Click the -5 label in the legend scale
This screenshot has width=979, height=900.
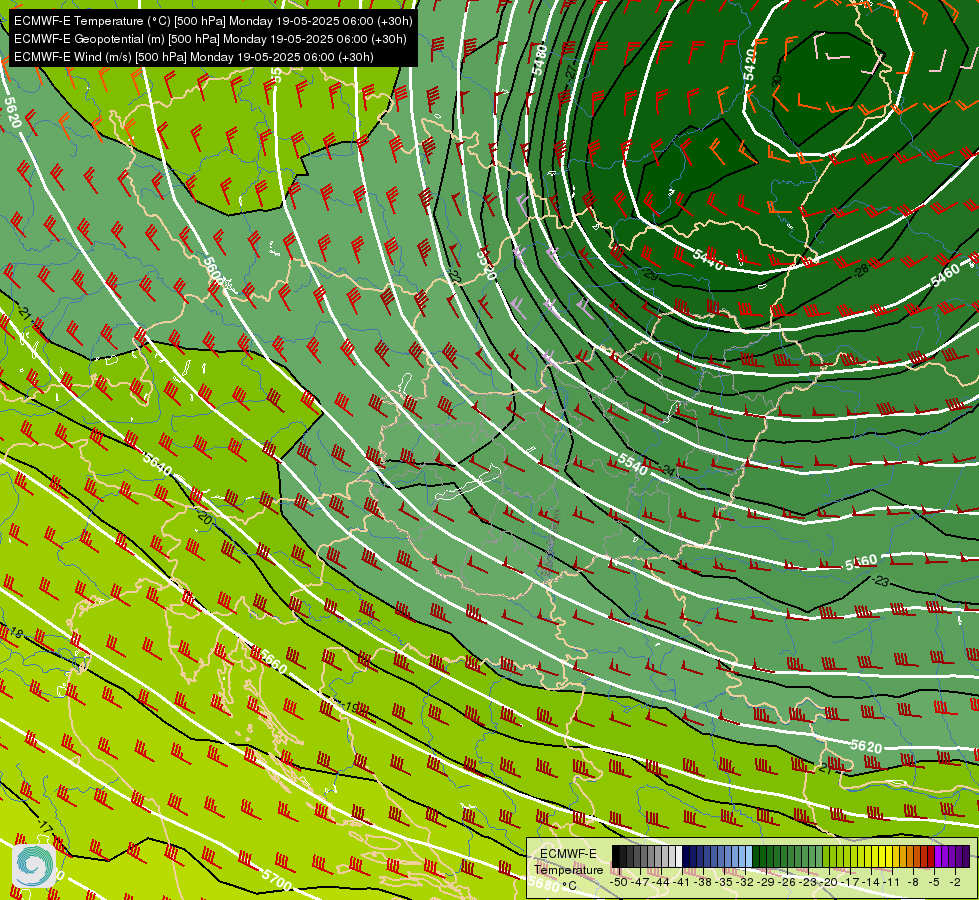point(934,882)
